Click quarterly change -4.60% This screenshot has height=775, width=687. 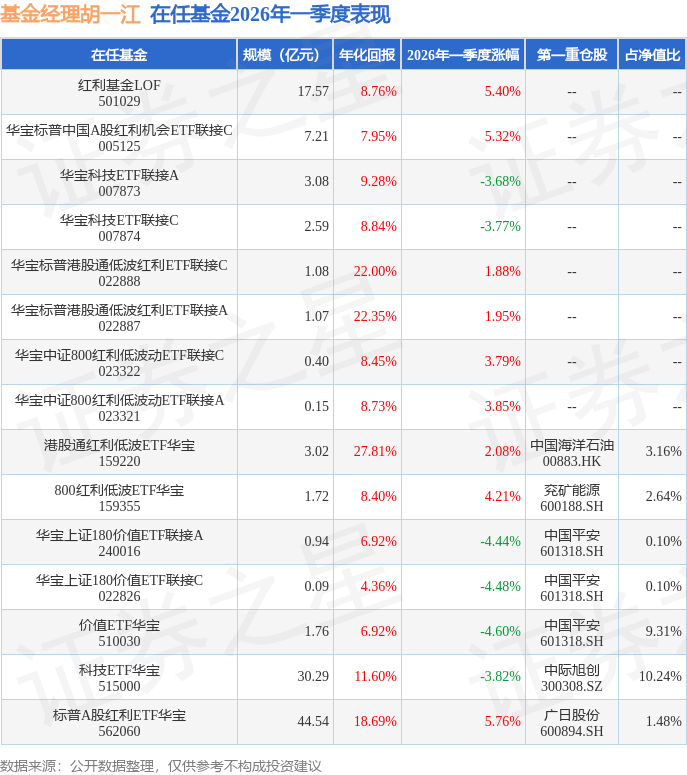[x=500, y=631]
